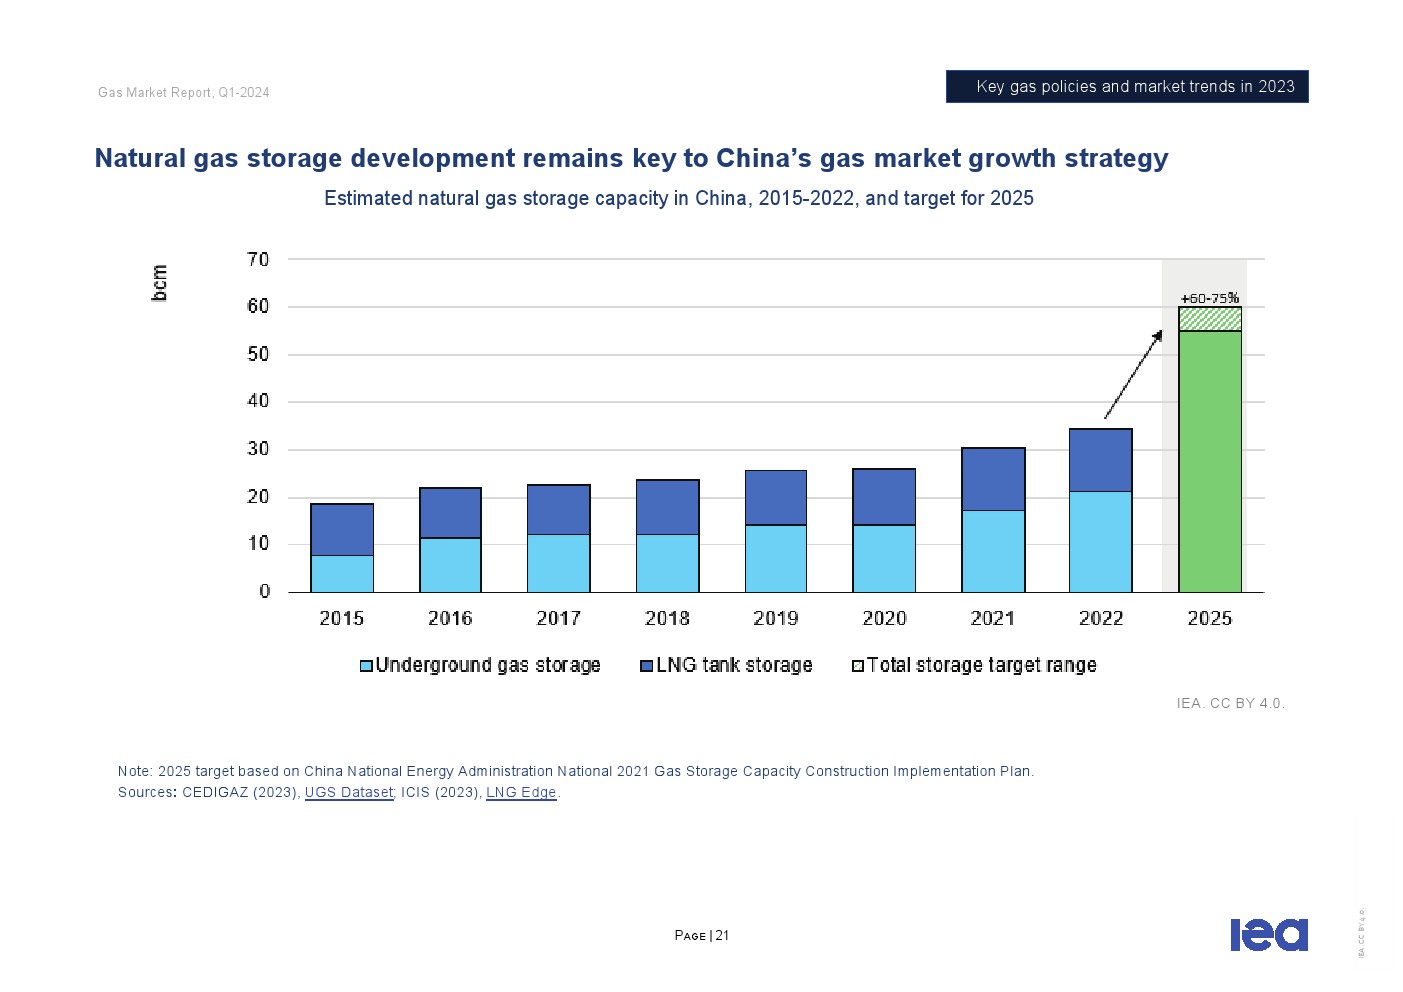The width and height of the screenshot is (1403, 992).
Task: Click the 2015 underground gas storage bar segment
Action: point(341,573)
